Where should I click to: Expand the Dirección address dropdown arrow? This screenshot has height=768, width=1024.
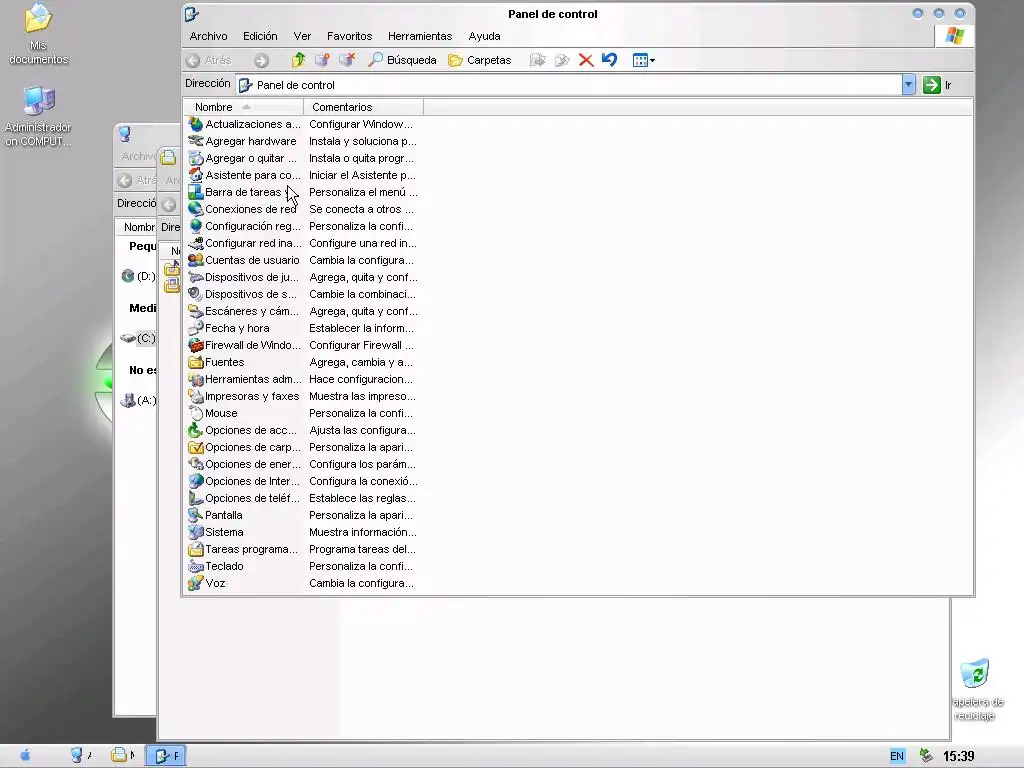(908, 84)
